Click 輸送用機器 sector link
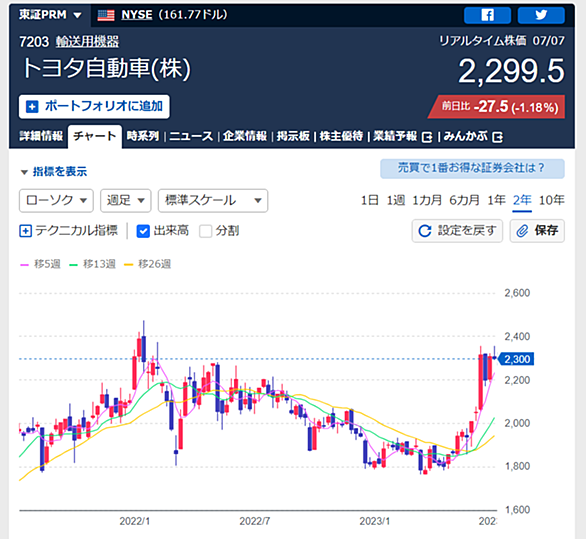 (87, 41)
